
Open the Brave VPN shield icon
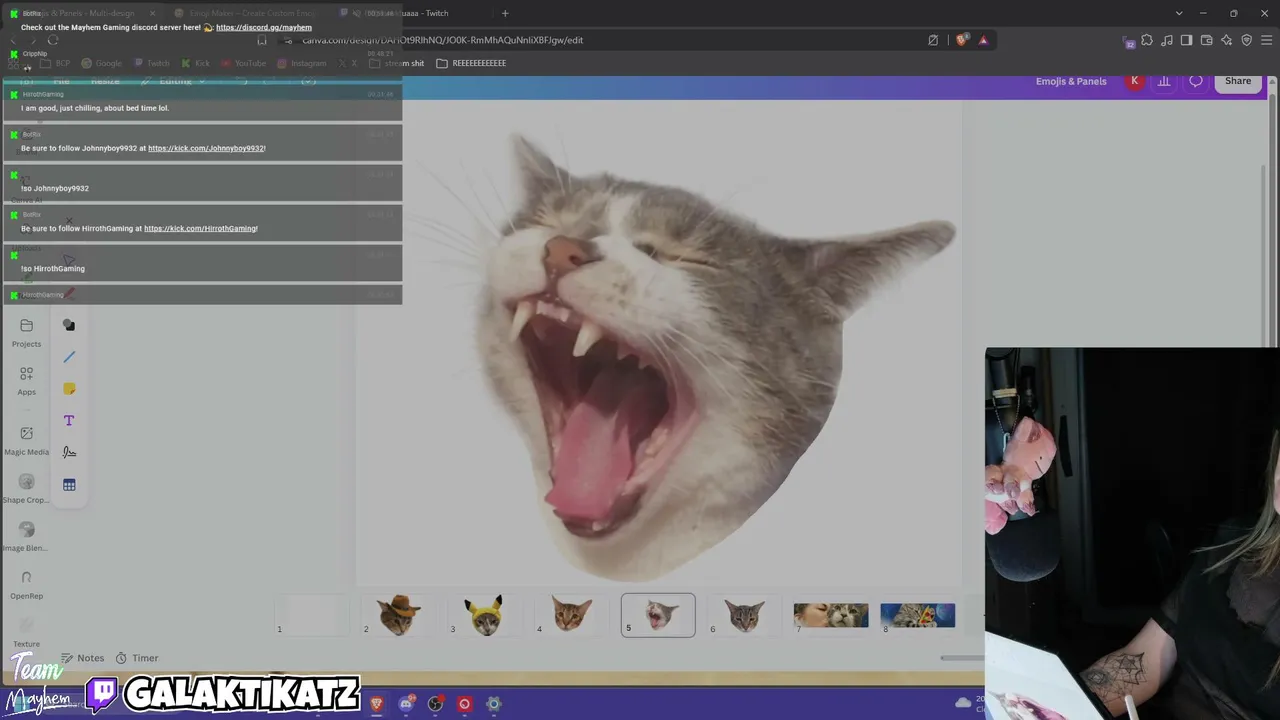(1247, 40)
